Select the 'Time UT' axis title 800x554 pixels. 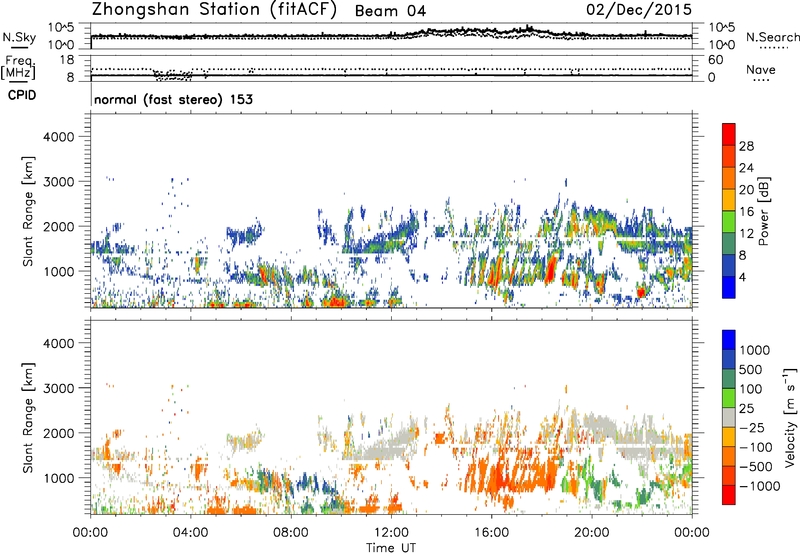(391, 548)
